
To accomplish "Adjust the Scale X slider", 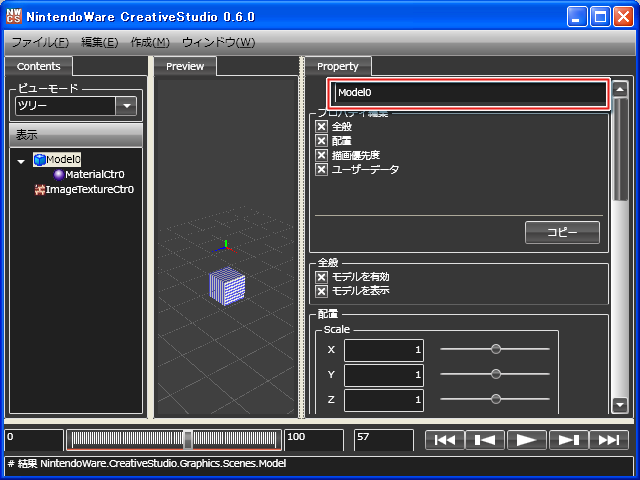I will click(x=495, y=349).
